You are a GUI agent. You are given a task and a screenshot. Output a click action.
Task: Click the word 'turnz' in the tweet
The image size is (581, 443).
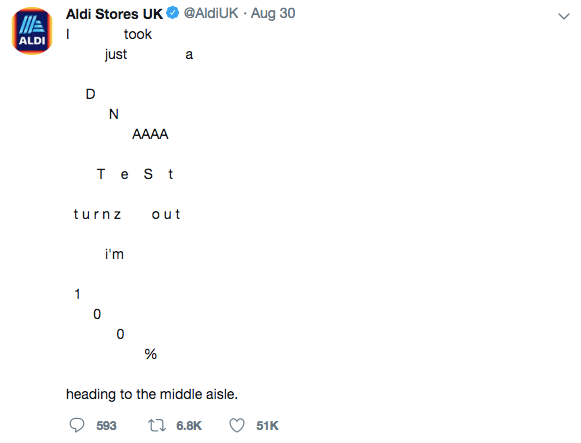pos(97,214)
